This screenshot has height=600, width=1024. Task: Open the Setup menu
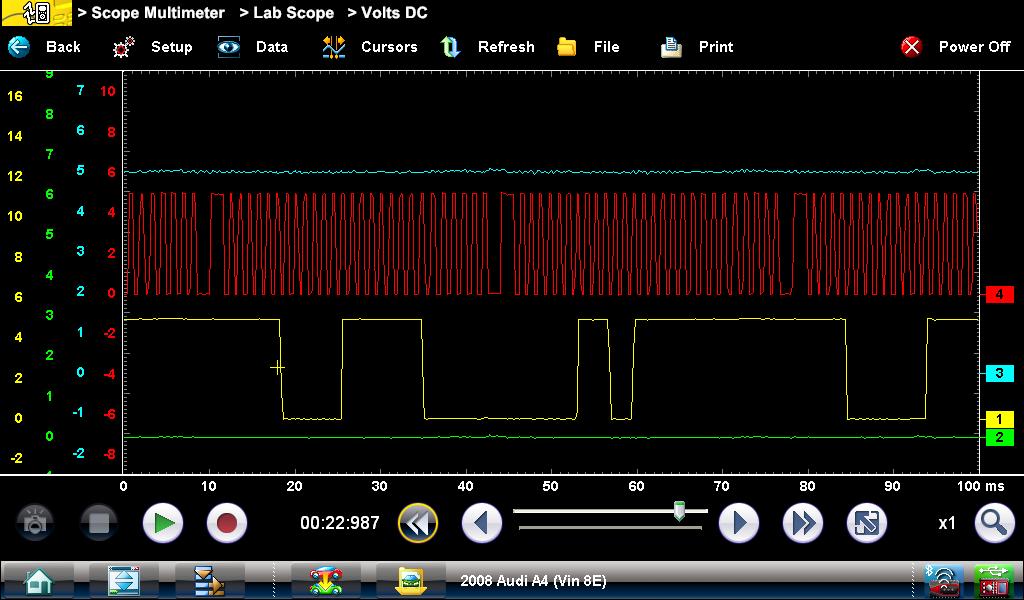point(153,47)
